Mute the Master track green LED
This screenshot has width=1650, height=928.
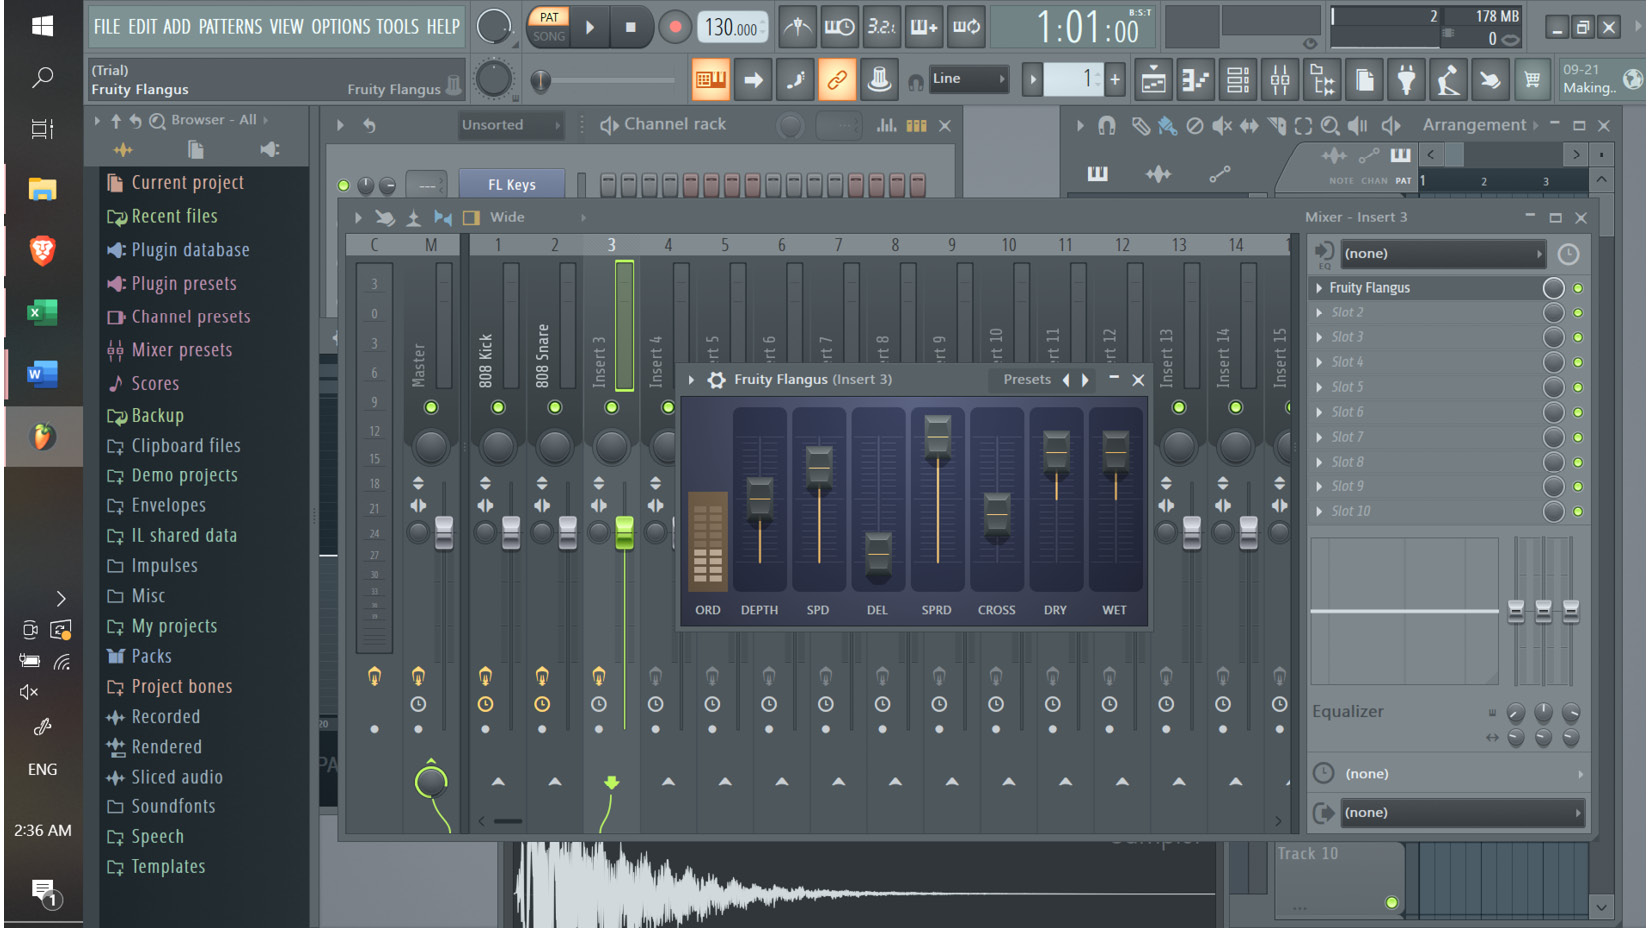[431, 407]
